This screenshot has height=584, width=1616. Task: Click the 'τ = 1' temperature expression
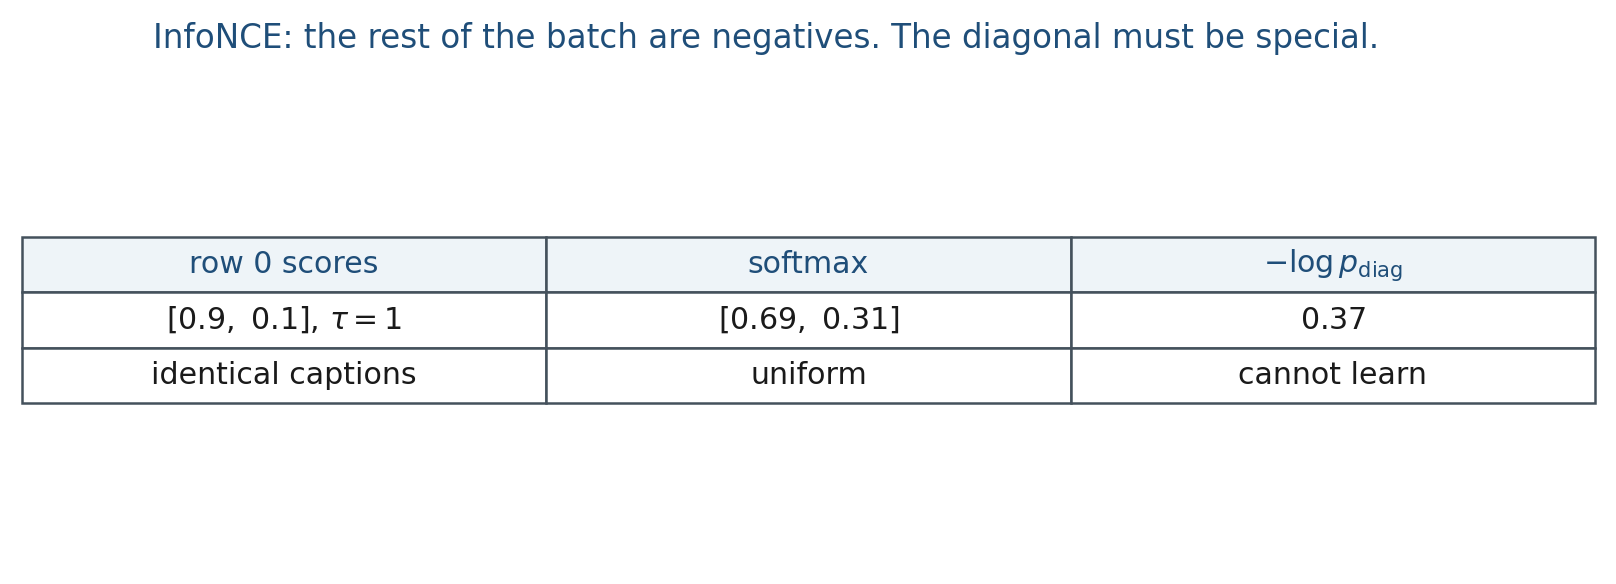[x=366, y=320]
